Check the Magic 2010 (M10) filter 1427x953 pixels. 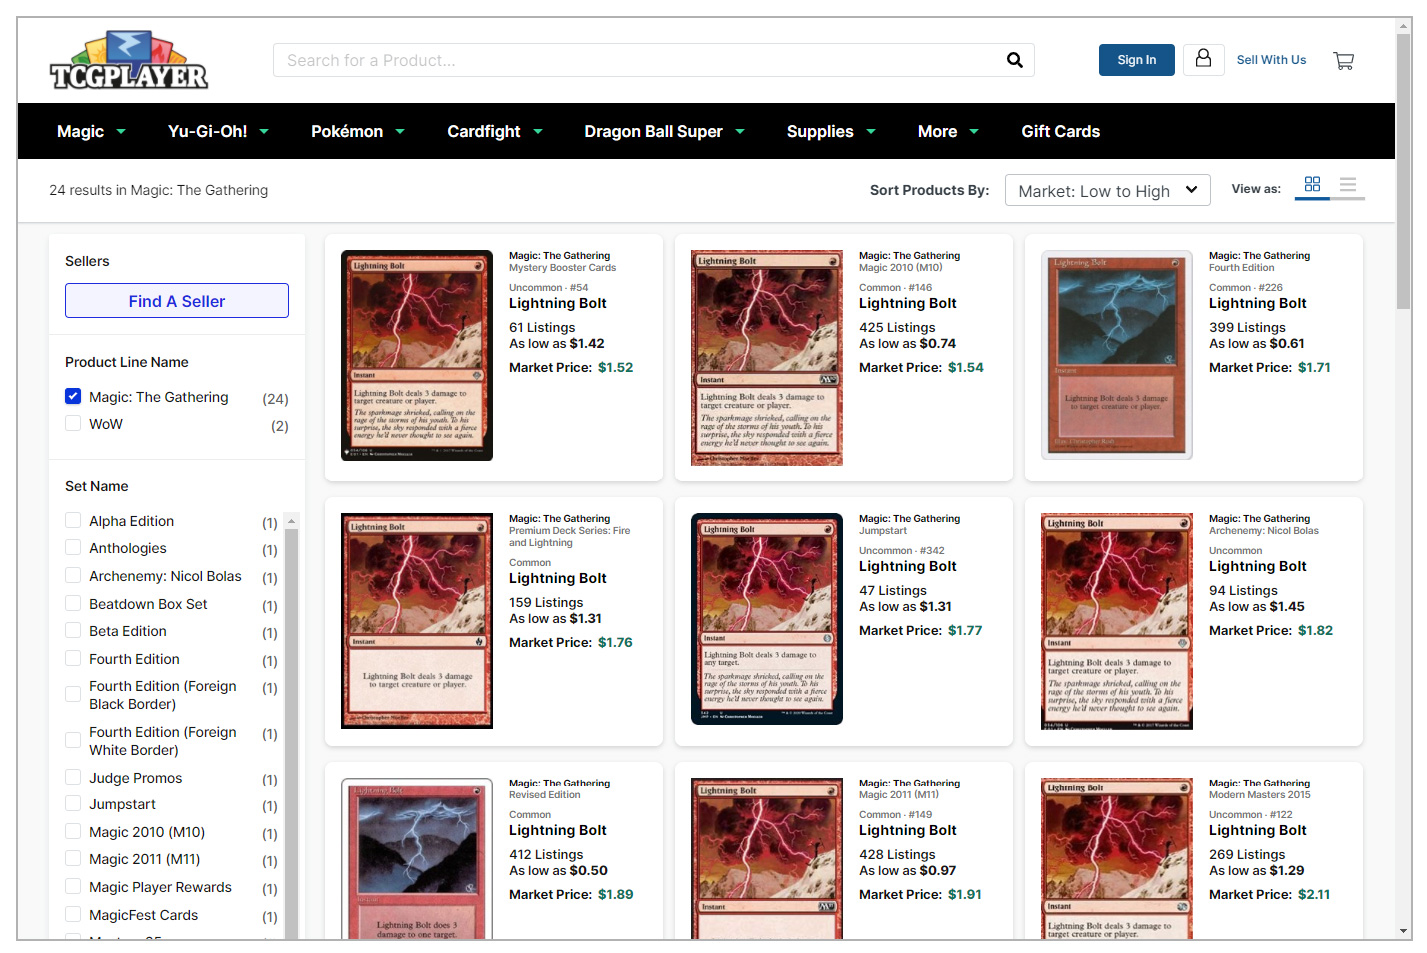(73, 832)
